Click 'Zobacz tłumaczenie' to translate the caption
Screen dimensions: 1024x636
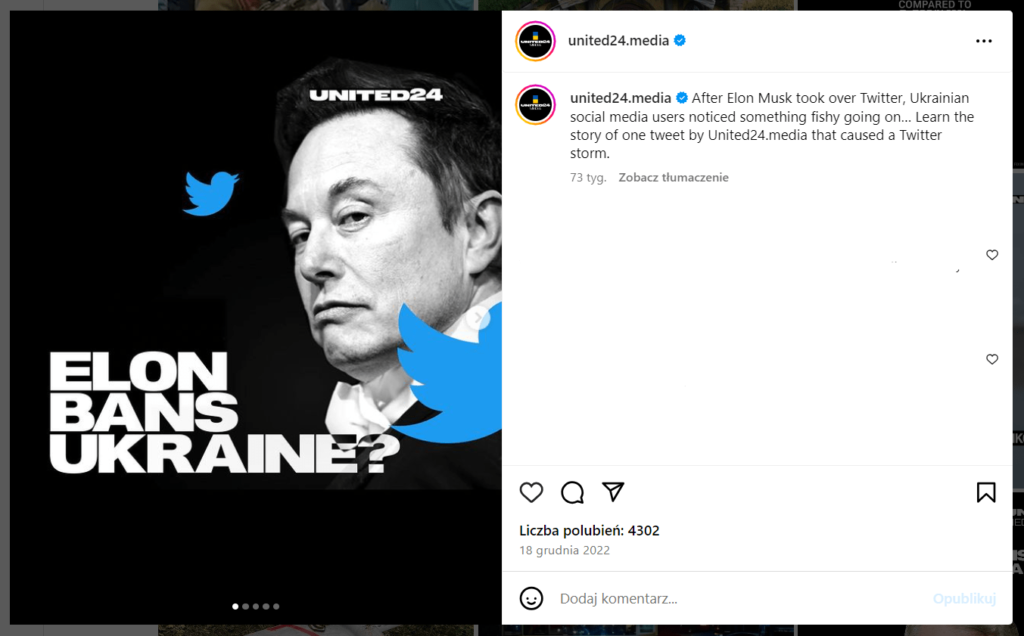[673, 178]
